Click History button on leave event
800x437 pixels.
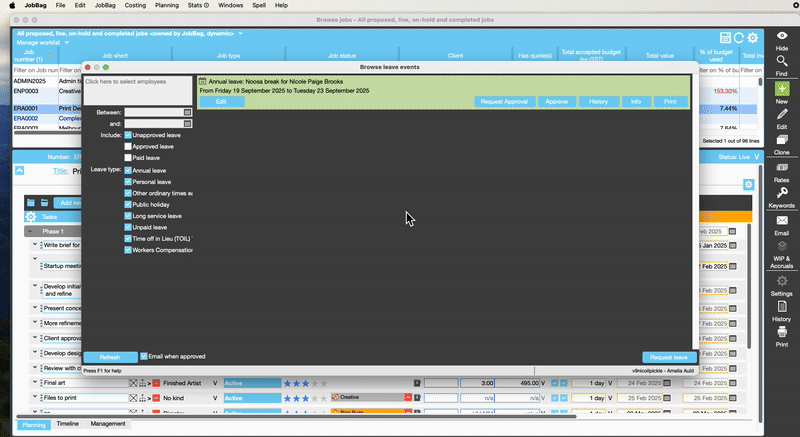598,101
